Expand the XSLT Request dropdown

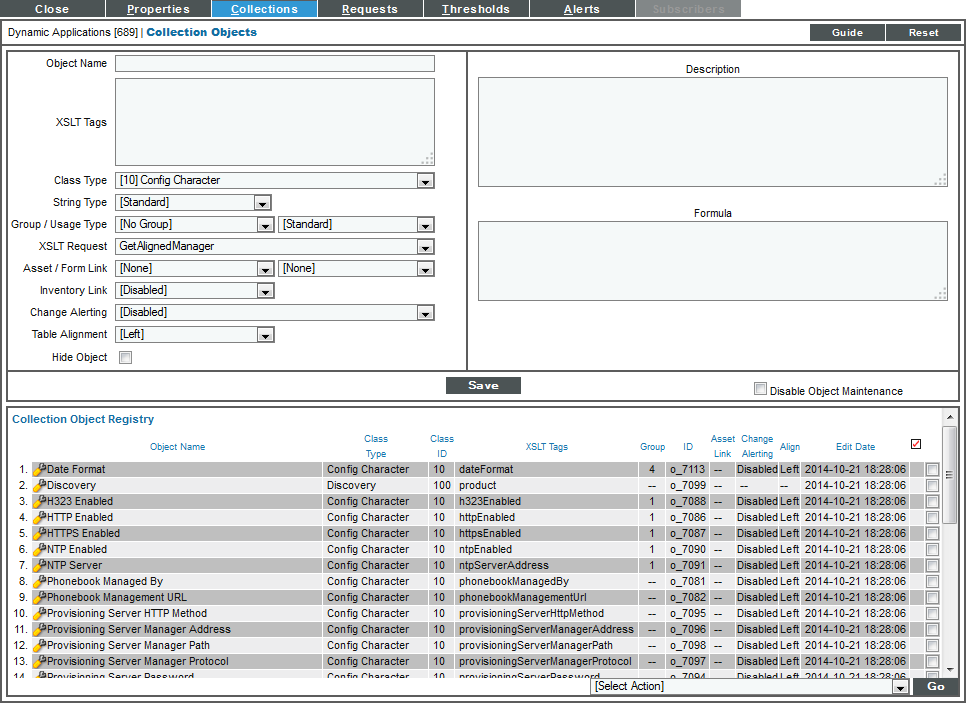(425, 246)
